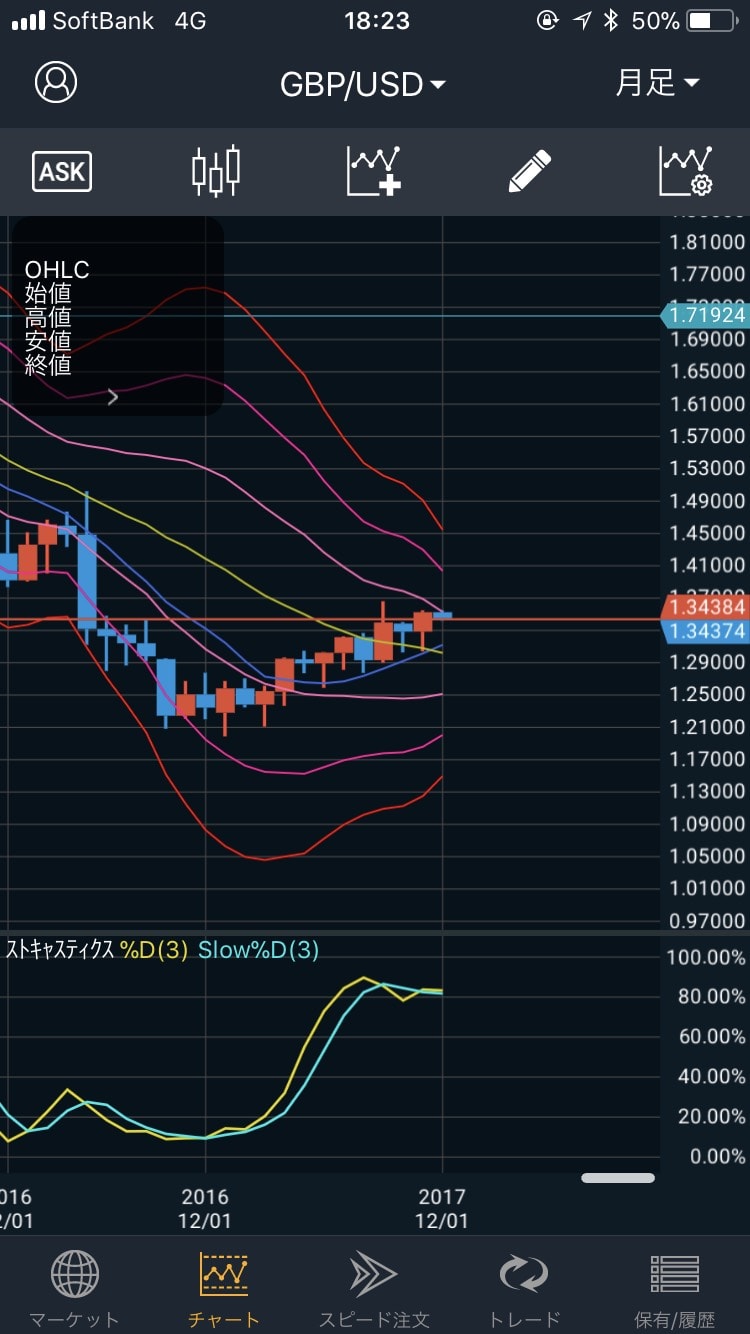Tap the Bluetooth icon in status bar
This screenshot has height=1334, width=750.
610,21
